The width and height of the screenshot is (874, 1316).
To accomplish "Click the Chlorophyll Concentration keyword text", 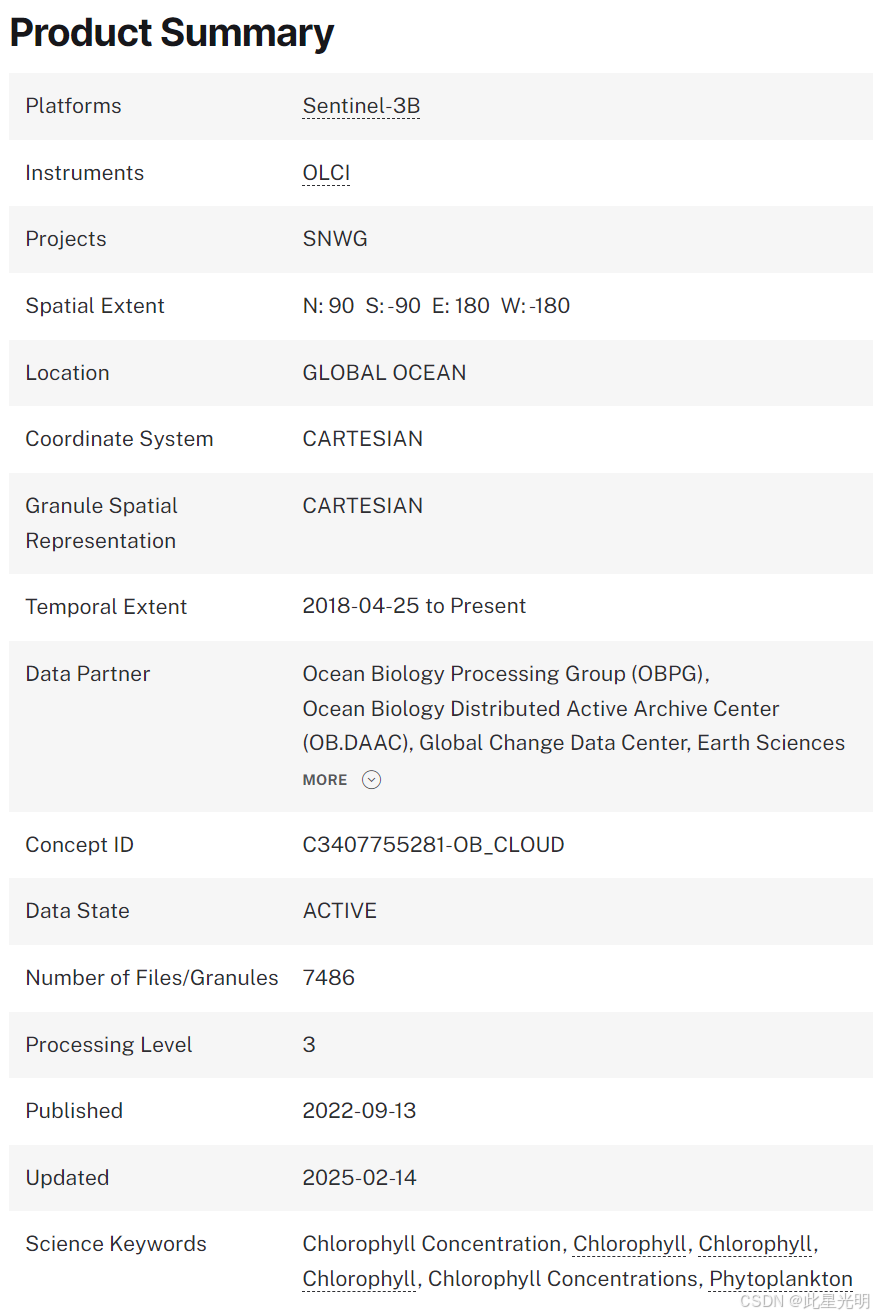I will pyautogui.click(x=433, y=1244).
